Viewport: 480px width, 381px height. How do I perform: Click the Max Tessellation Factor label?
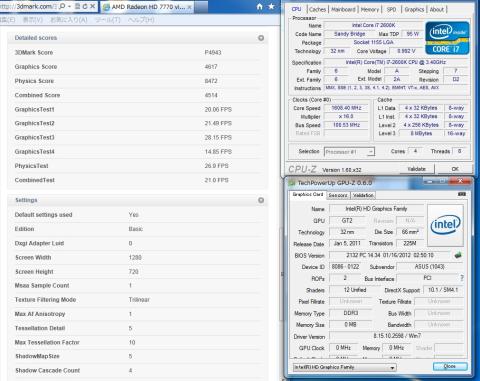pyautogui.click(x=47, y=342)
